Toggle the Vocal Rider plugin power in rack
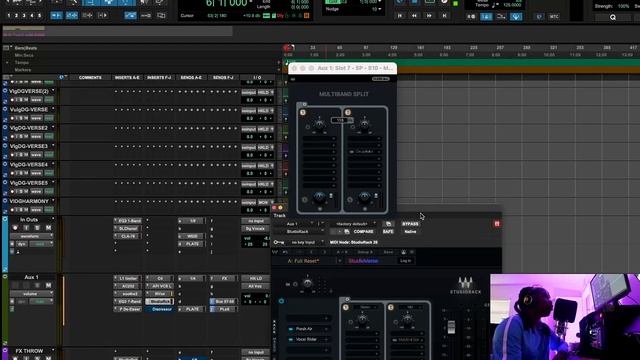This screenshot has width=640, height=360. [x=291, y=339]
